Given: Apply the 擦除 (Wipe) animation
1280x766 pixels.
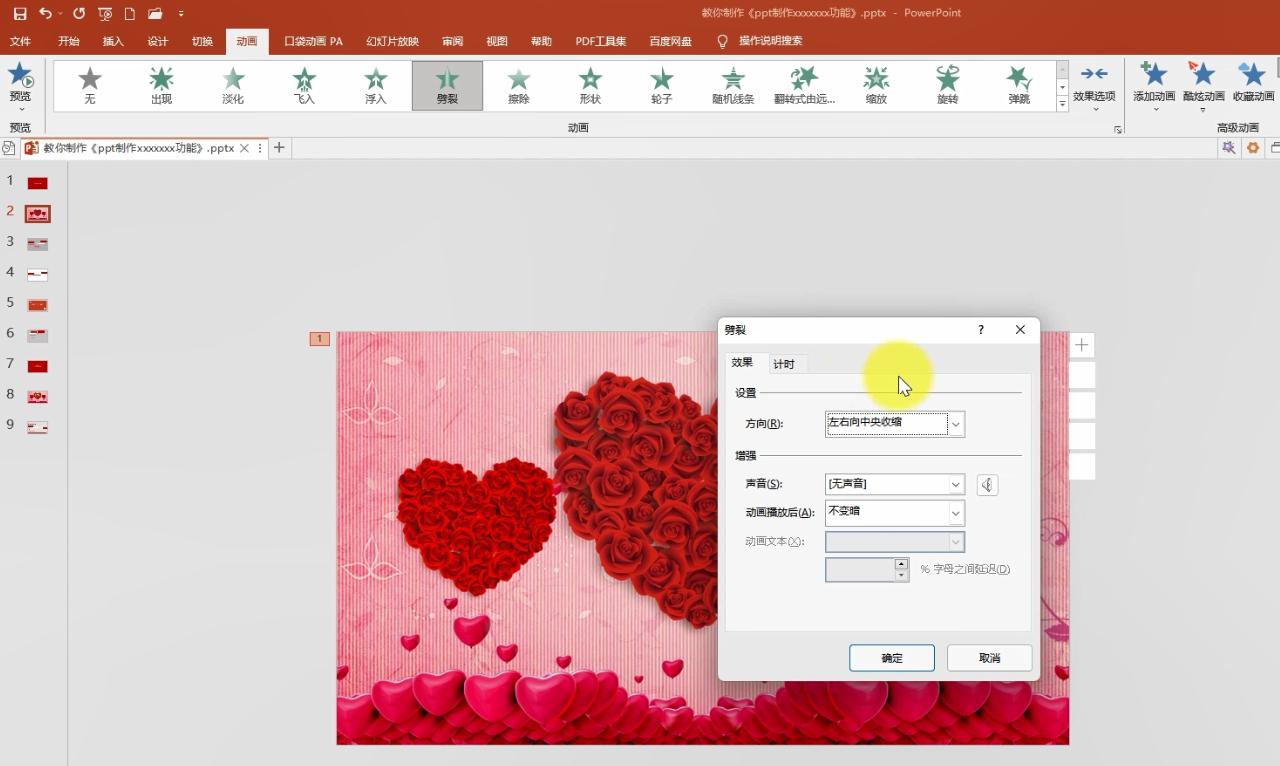Looking at the screenshot, I should (518, 85).
